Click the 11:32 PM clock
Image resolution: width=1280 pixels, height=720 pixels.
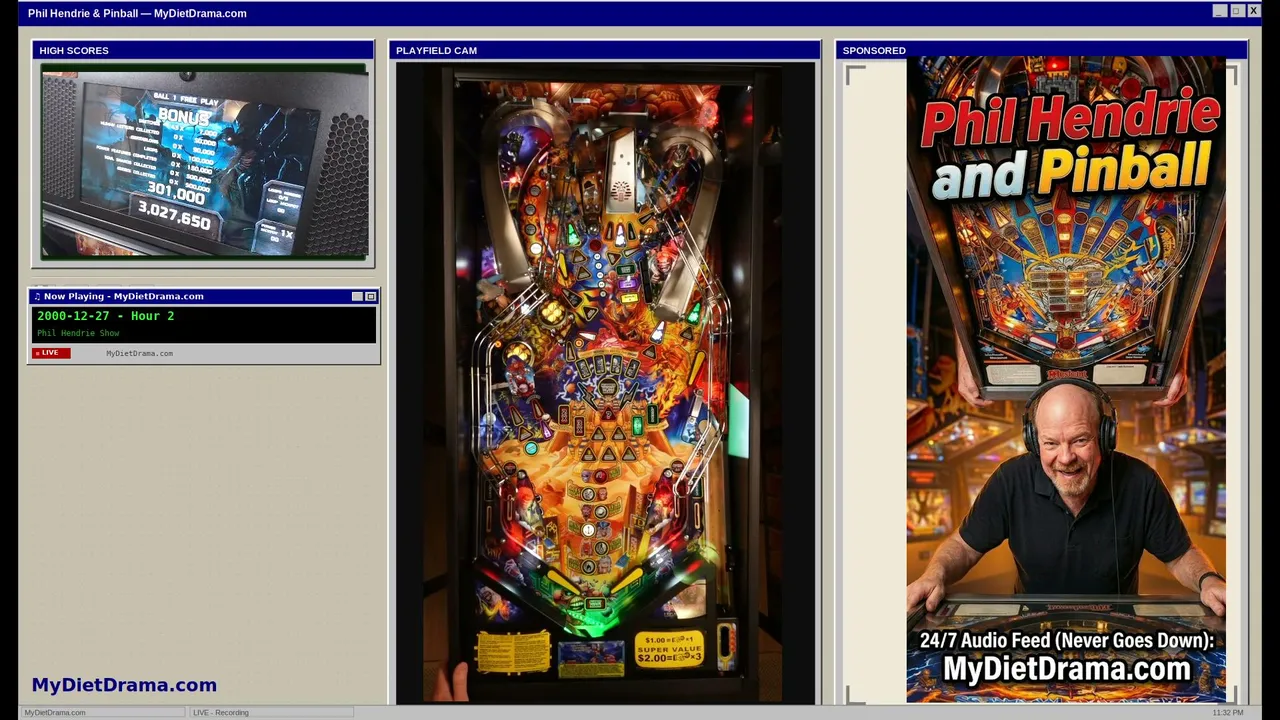(1228, 712)
